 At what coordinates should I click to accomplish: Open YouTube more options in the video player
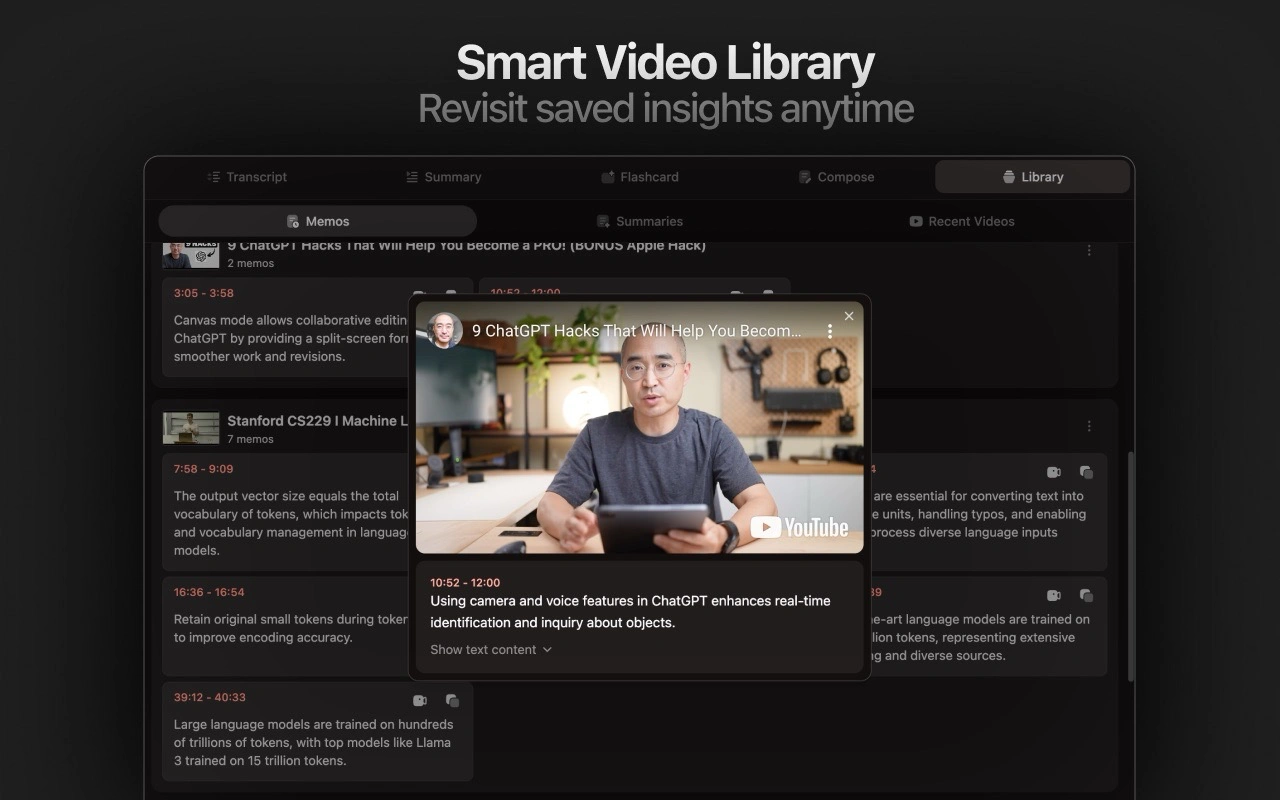pyautogui.click(x=829, y=331)
